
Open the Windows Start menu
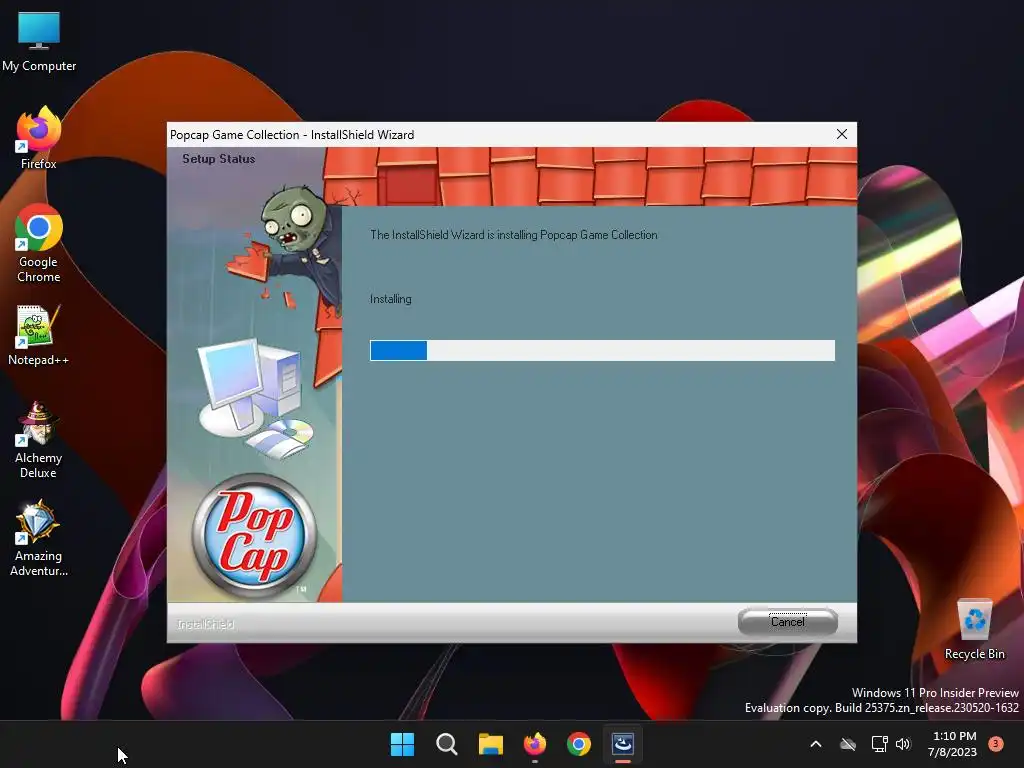coord(402,744)
